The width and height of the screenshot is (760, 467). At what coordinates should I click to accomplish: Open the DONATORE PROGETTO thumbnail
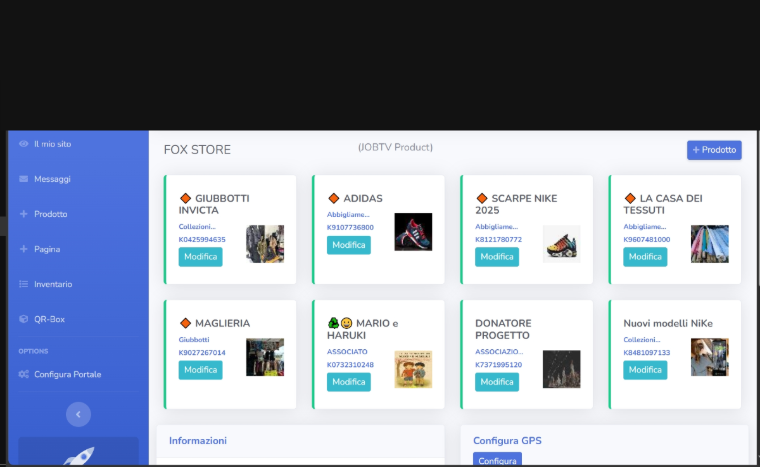point(561,369)
